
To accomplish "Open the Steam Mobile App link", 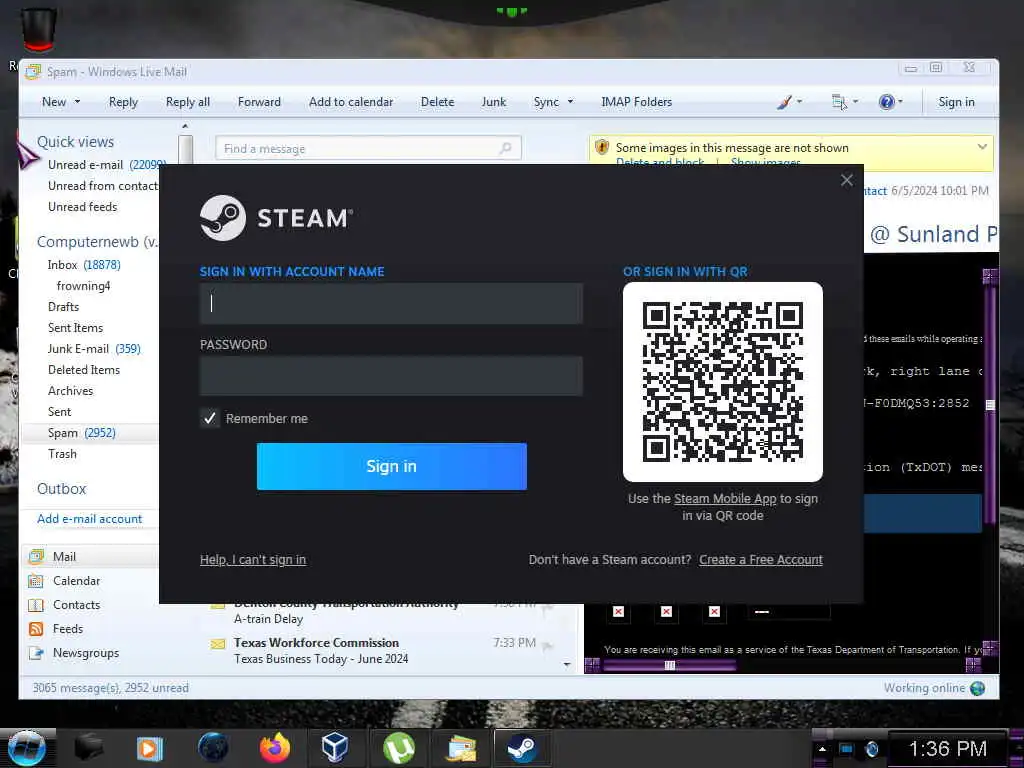I will 725,499.
